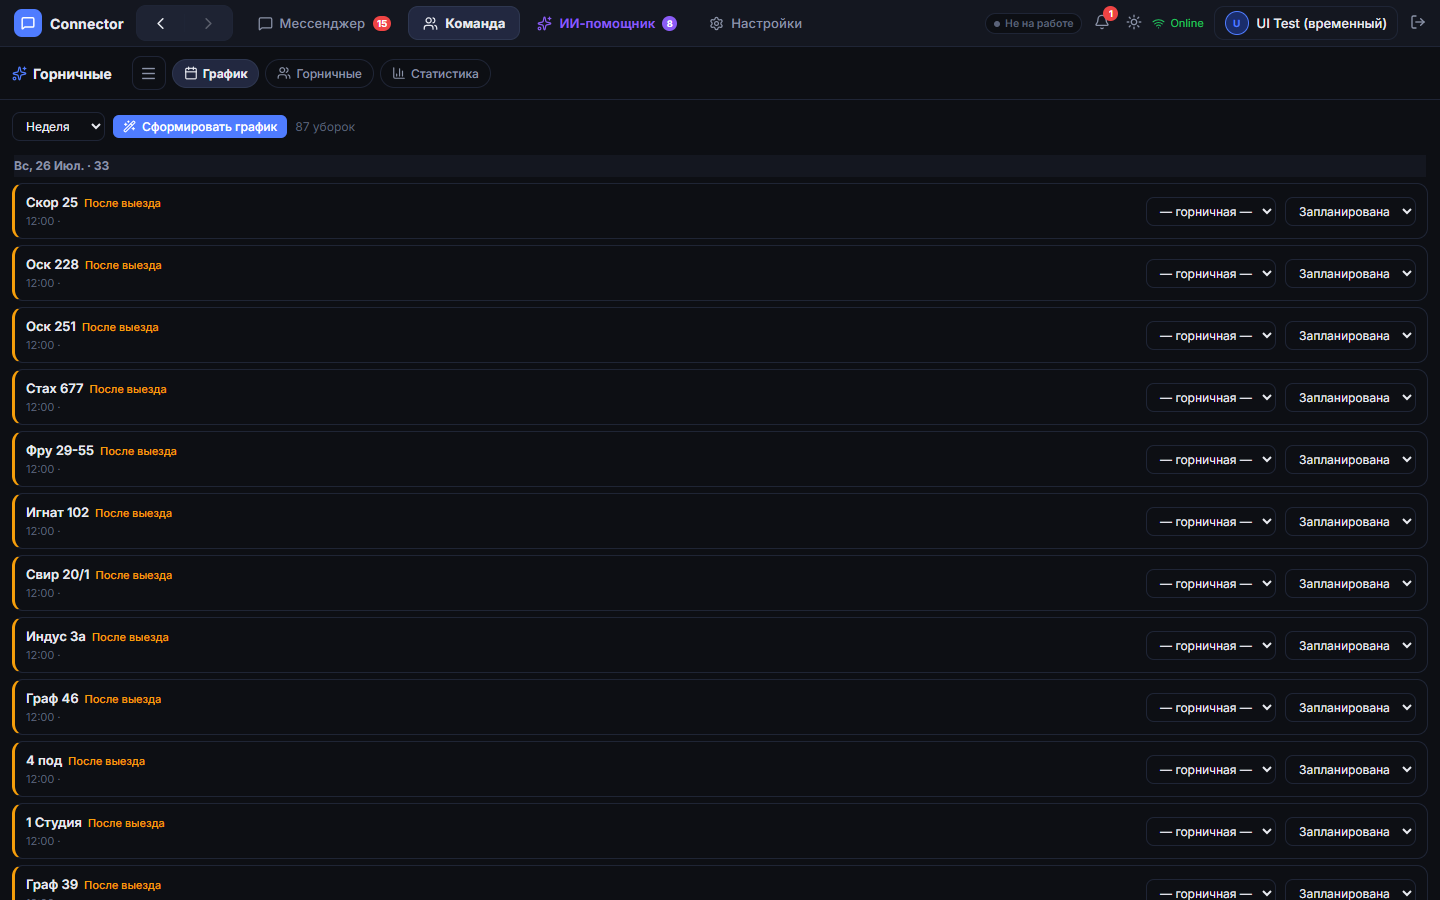Viewport: 1440px width, 900px height.
Task: Click Сформировать график button
Action: tap(200, 126)
